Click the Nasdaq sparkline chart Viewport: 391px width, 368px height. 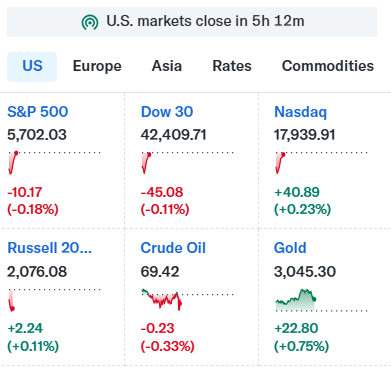pyautogui.click(x=321, y=163)
